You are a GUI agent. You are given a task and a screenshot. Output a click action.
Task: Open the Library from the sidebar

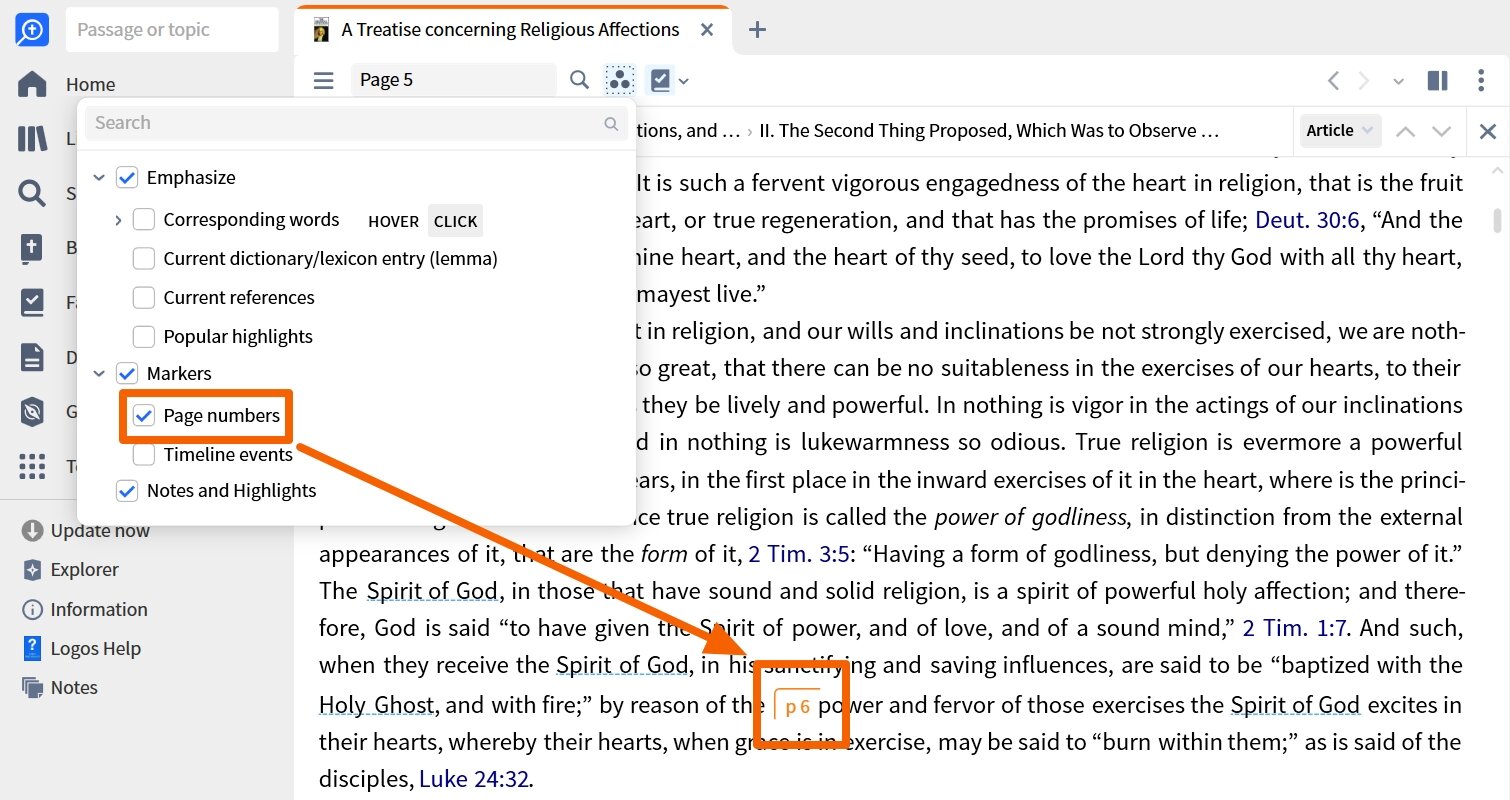click(x=31, y=138)
